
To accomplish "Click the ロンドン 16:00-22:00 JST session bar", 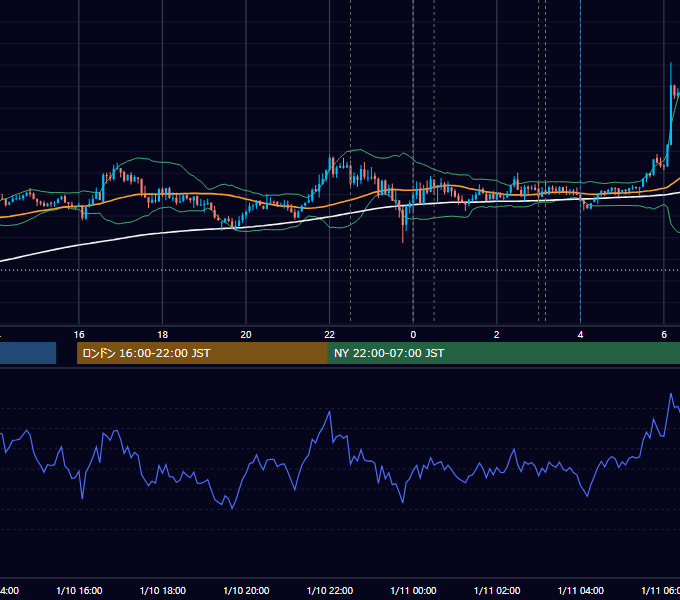I will 202,353.
